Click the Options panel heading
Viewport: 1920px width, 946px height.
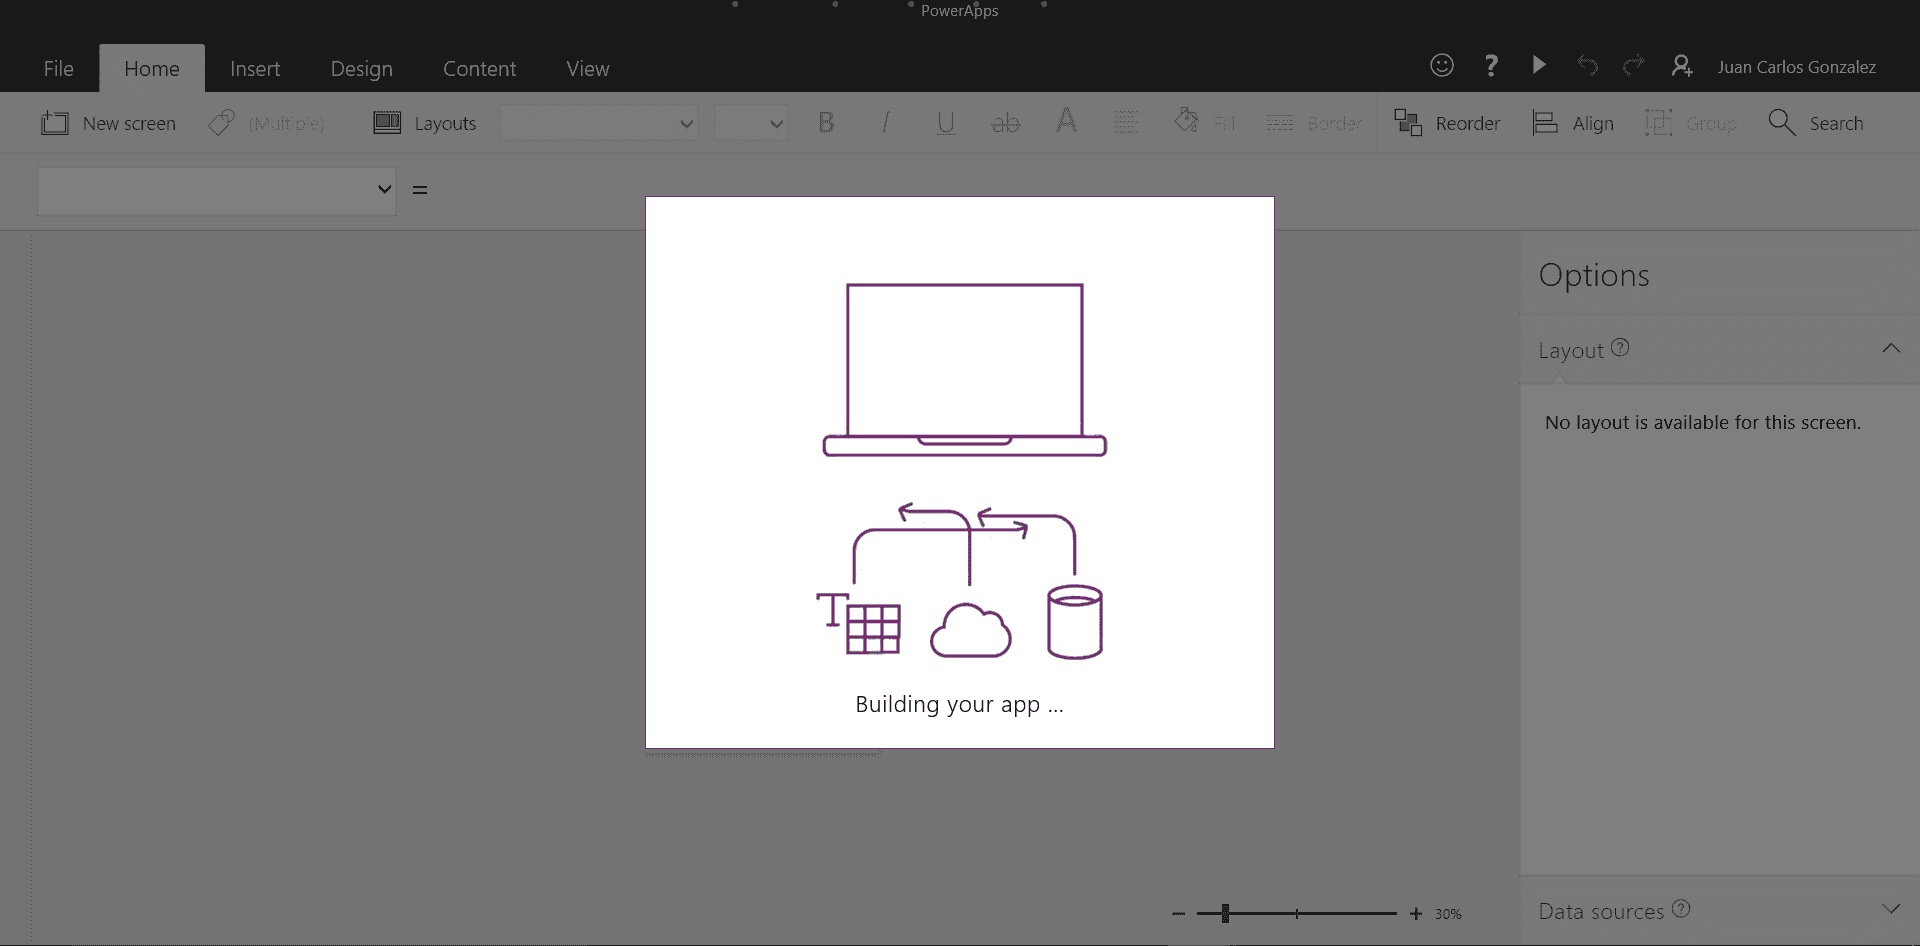(x=1594, y=276)
